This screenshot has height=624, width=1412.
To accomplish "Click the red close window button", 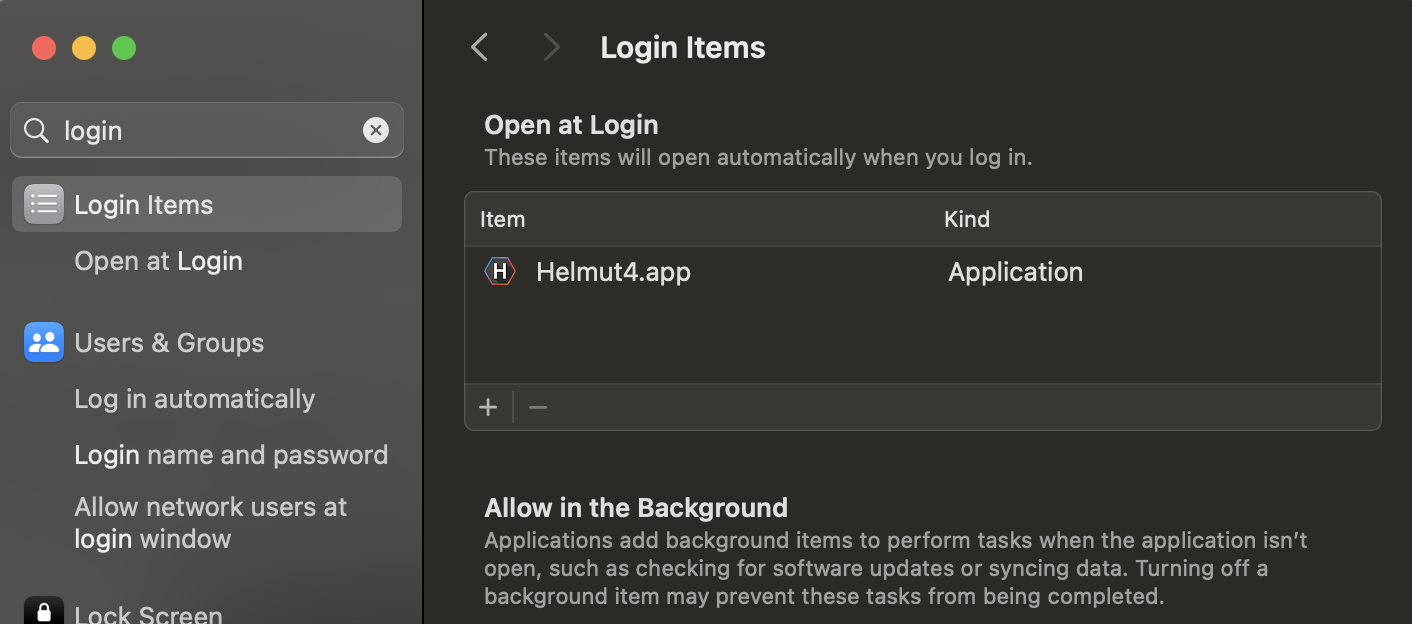I will point(44,48).
